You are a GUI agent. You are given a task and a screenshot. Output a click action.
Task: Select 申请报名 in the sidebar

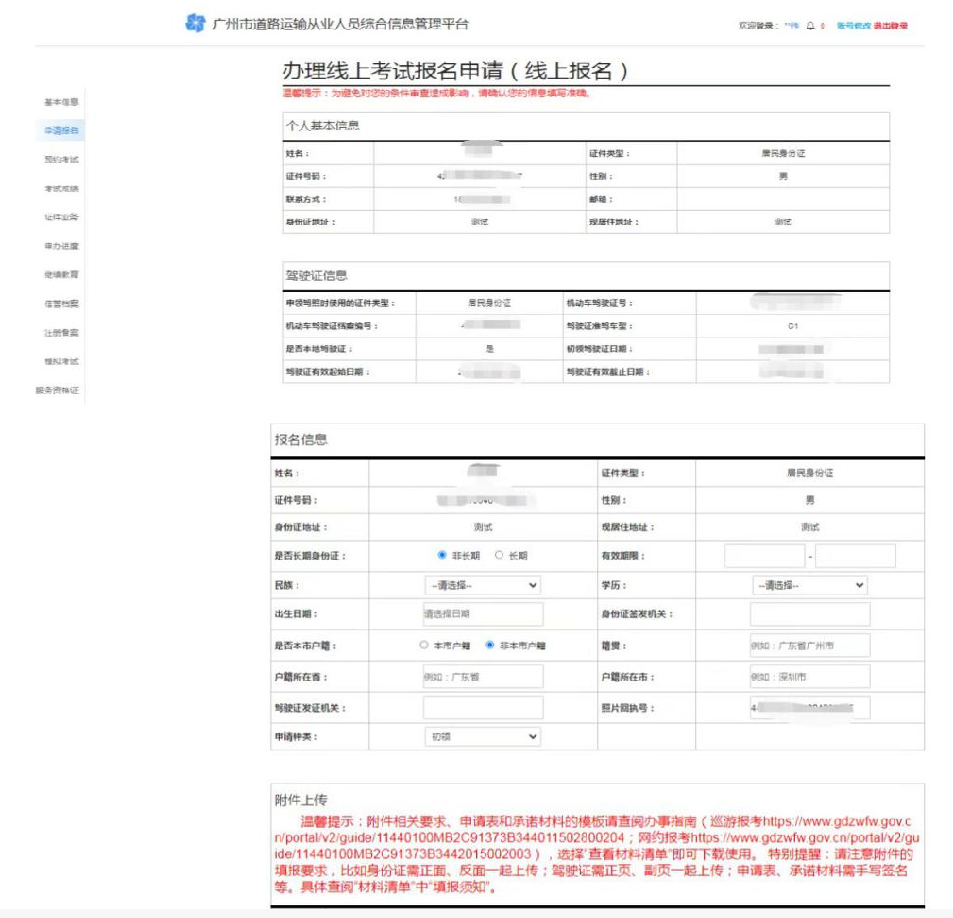61,131
